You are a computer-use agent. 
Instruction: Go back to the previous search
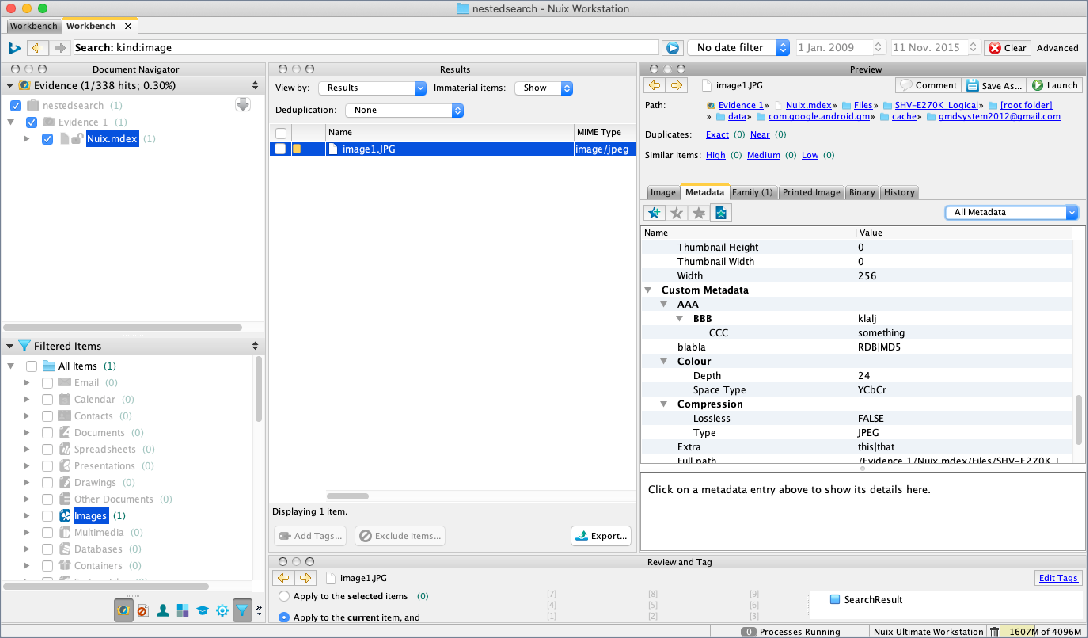[x=37, y=48]
